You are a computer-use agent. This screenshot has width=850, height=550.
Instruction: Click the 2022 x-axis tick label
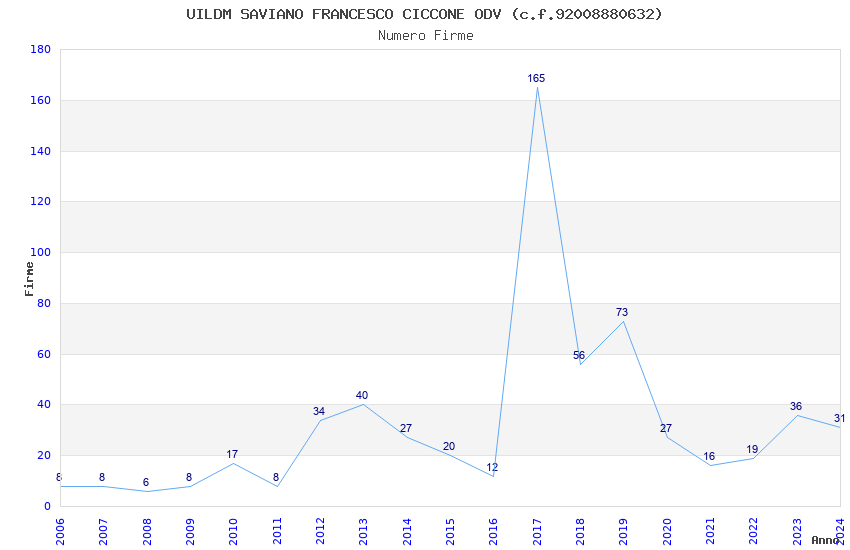[754, 532]
